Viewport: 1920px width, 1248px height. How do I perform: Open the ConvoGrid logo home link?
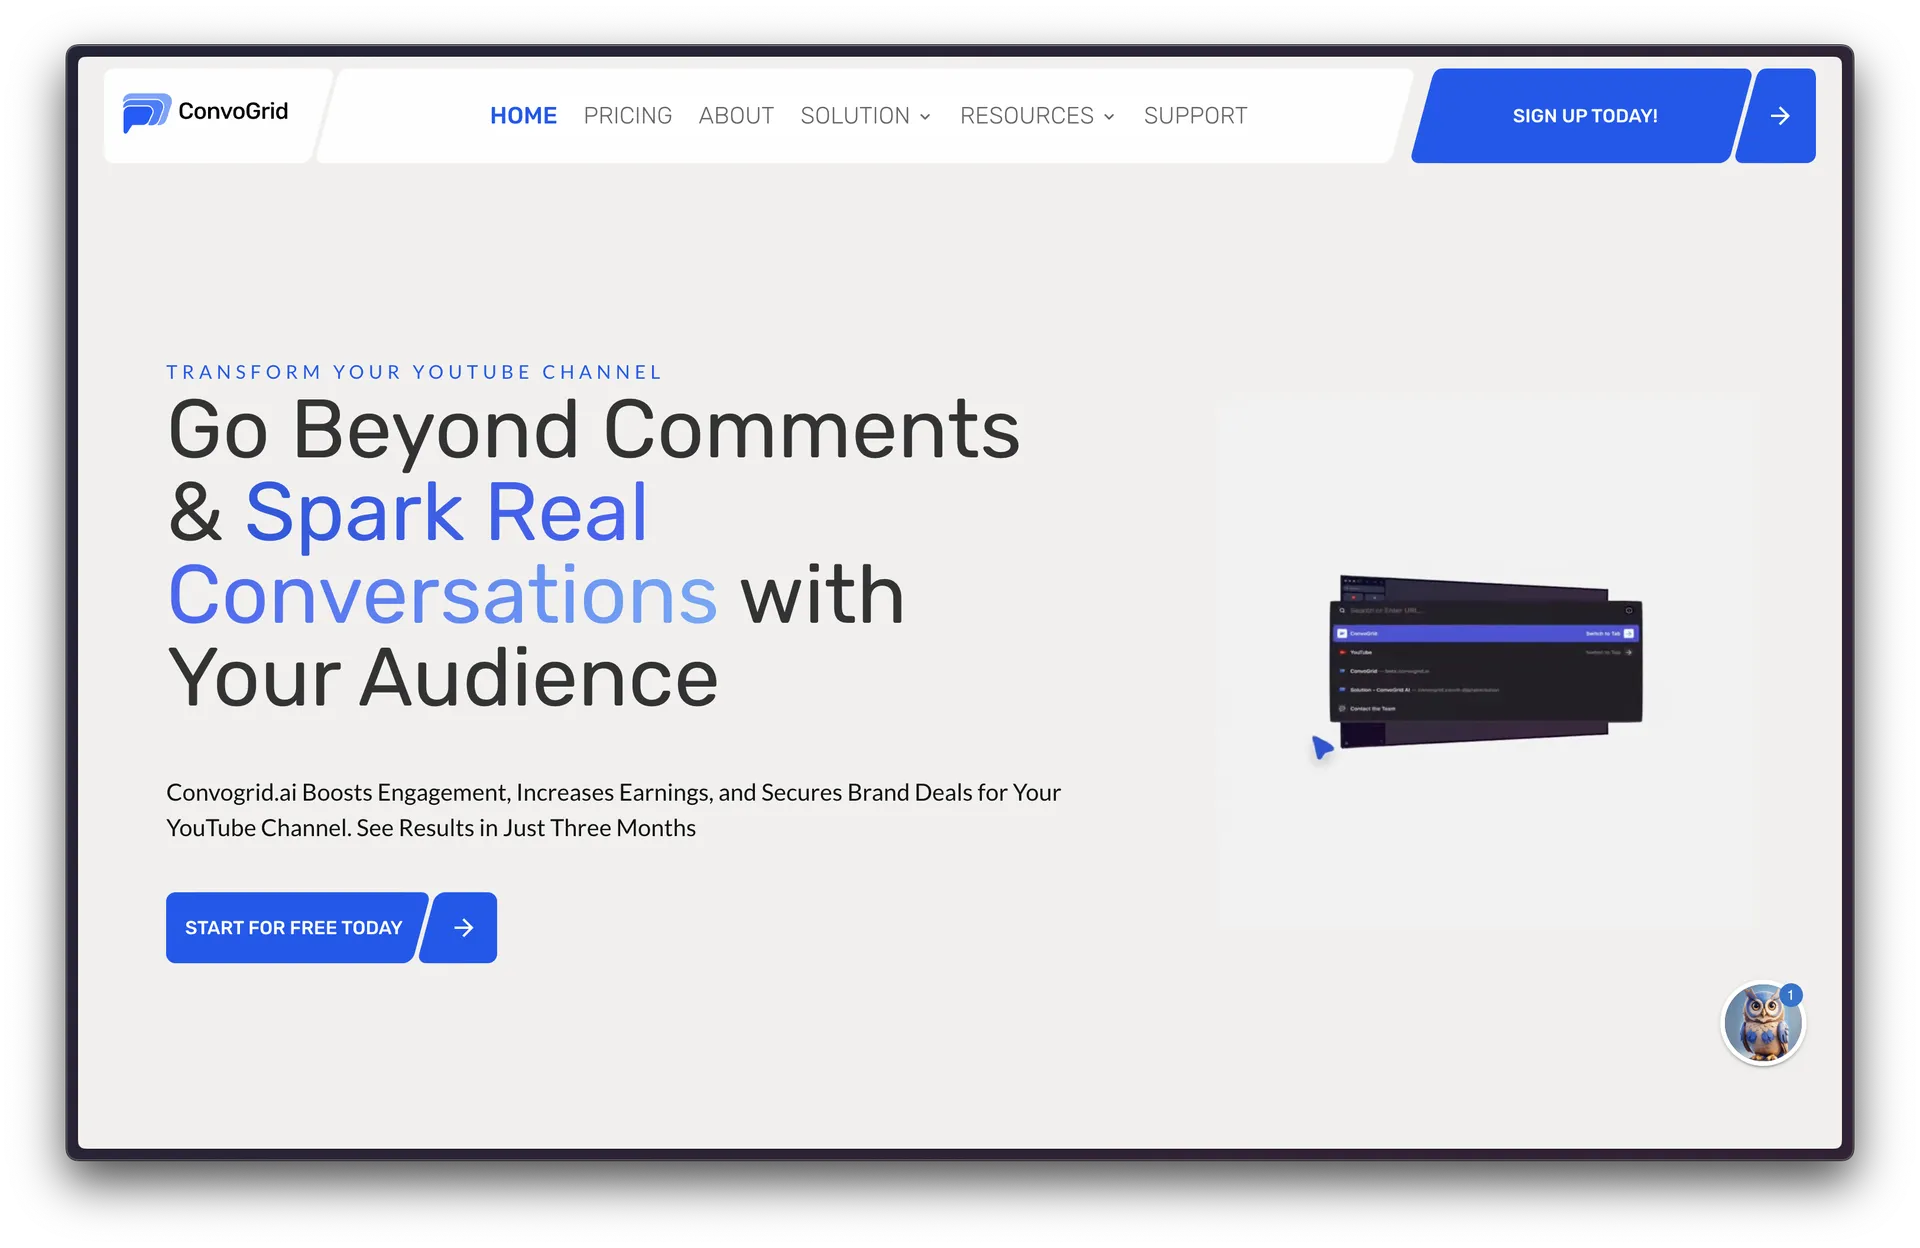point(205,113)
